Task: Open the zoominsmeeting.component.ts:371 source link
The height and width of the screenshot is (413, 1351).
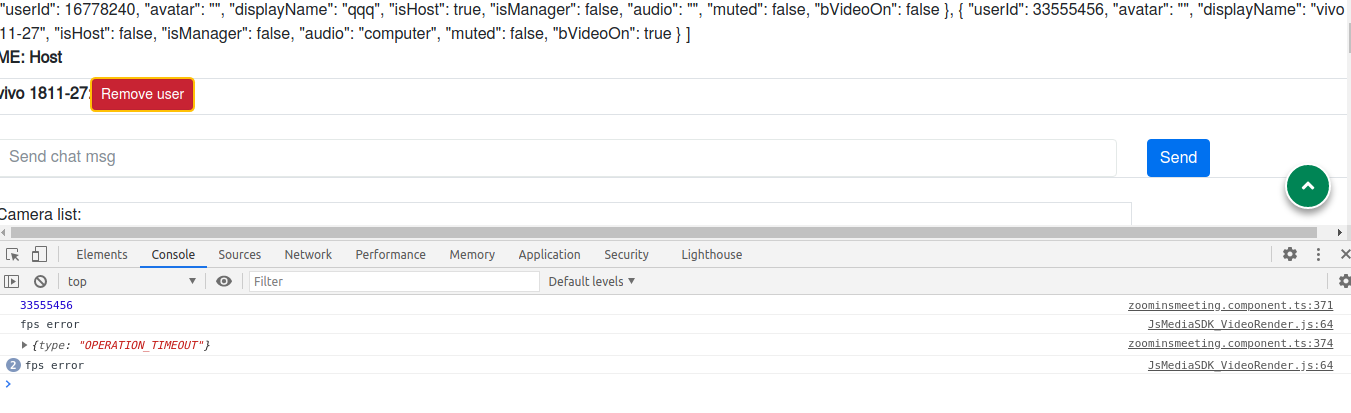Action: tap(1230, 306)
